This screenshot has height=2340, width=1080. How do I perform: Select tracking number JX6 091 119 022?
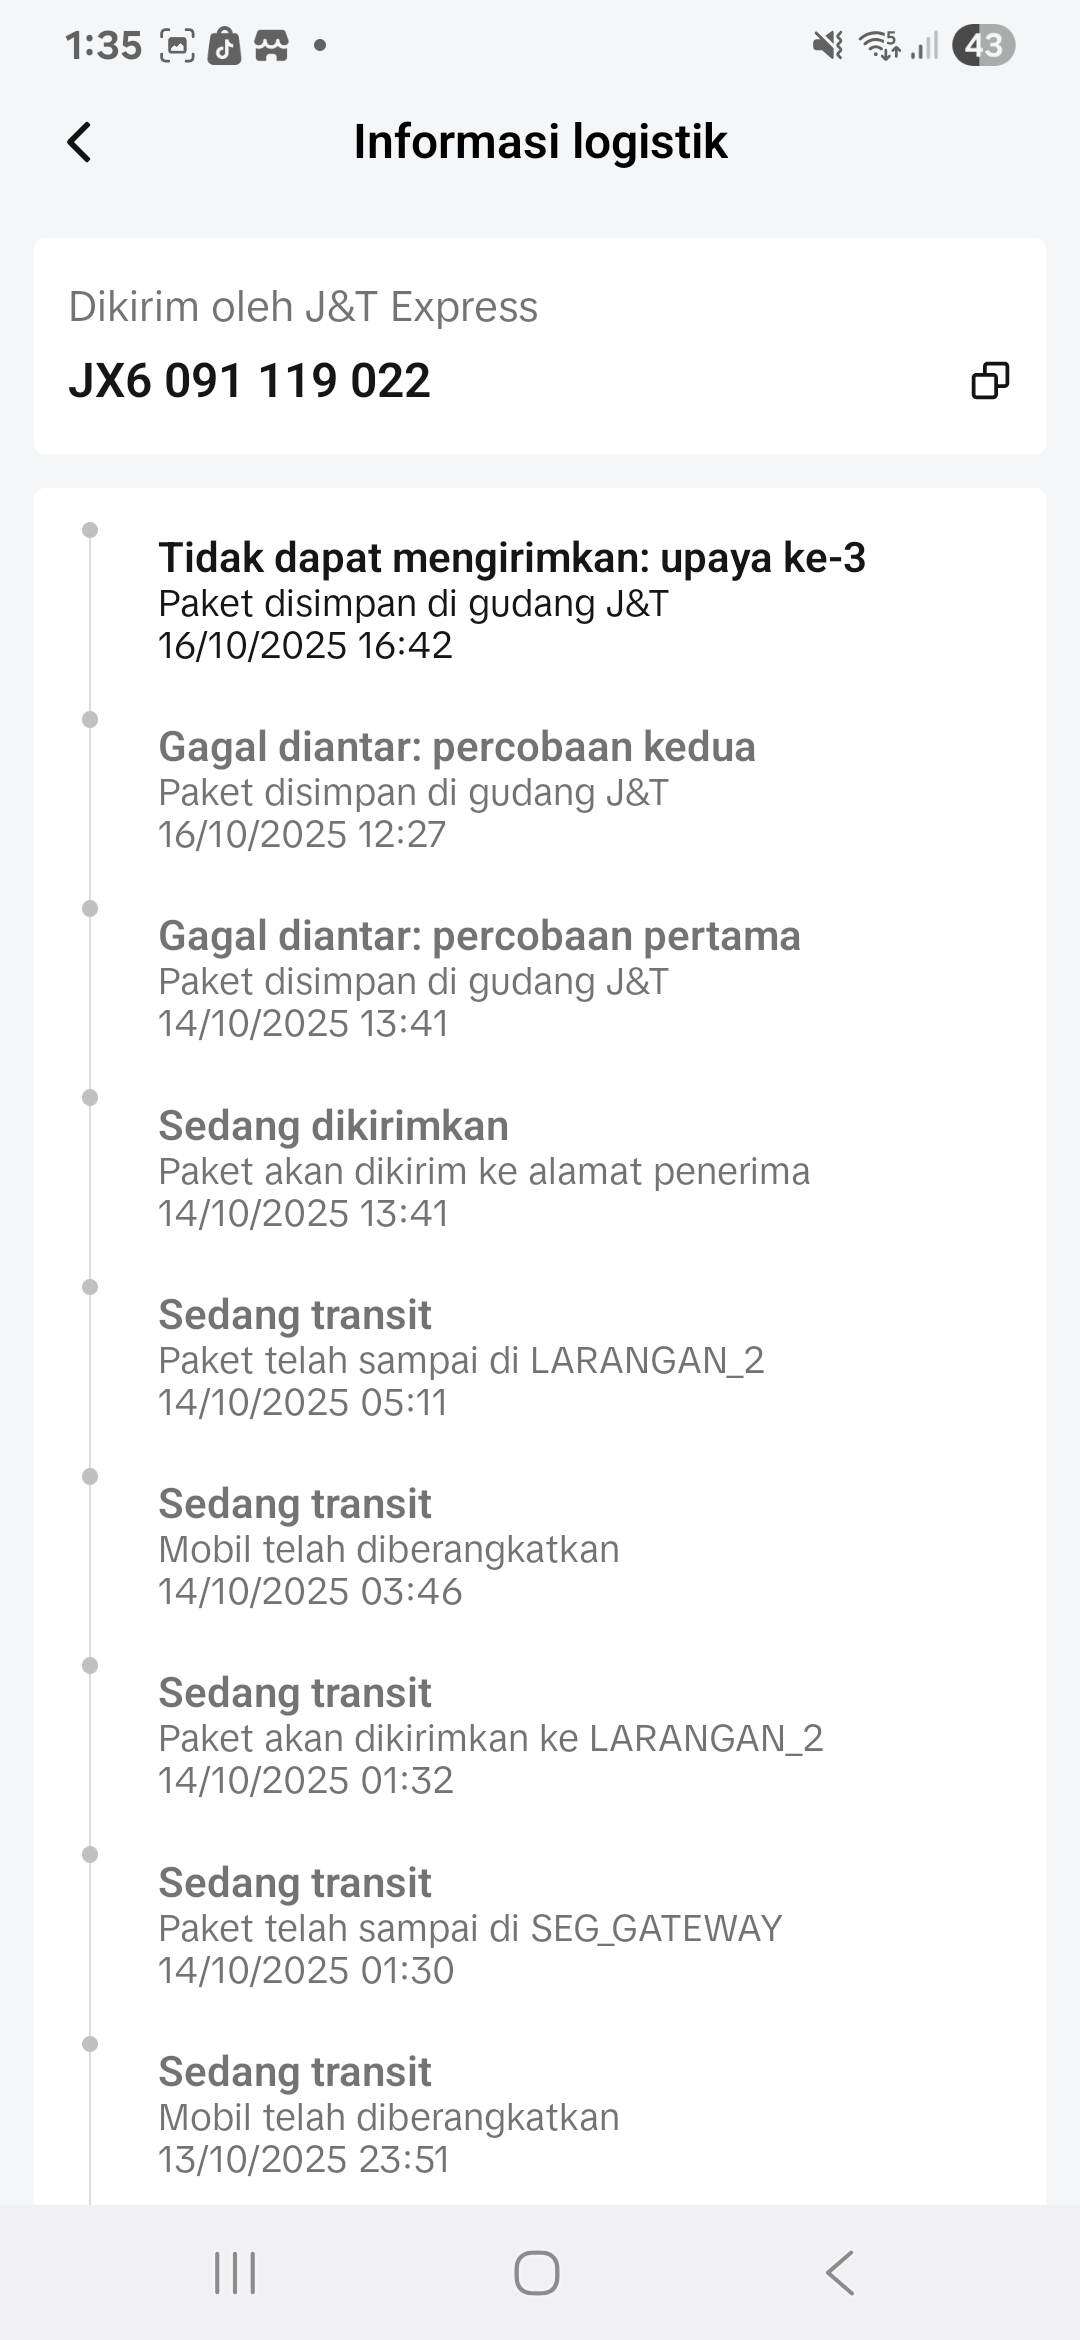[x=250, y=381]
